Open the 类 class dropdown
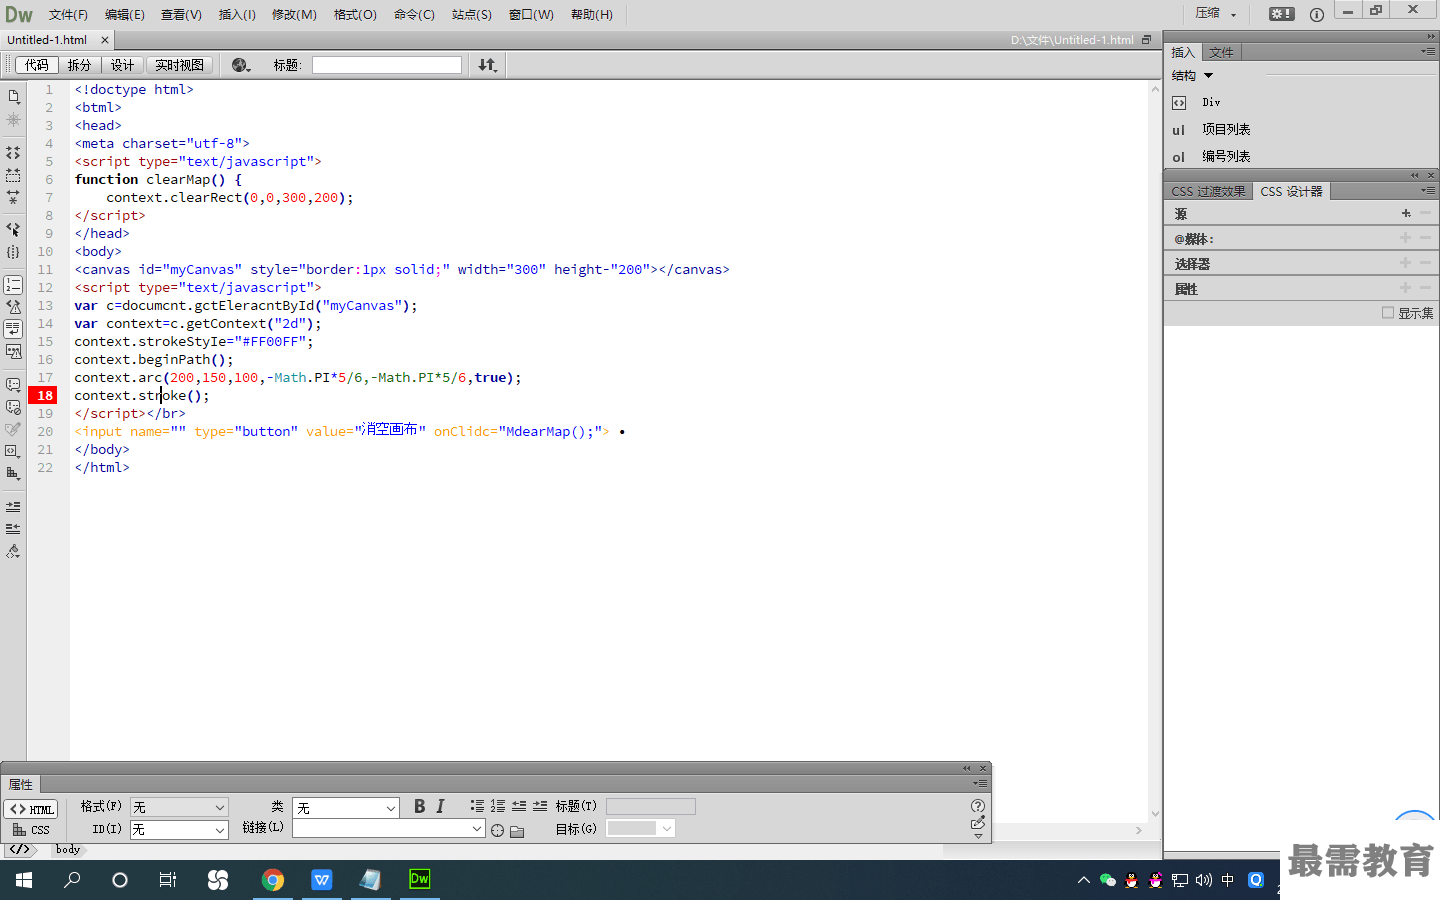 [x=346, y=807]
